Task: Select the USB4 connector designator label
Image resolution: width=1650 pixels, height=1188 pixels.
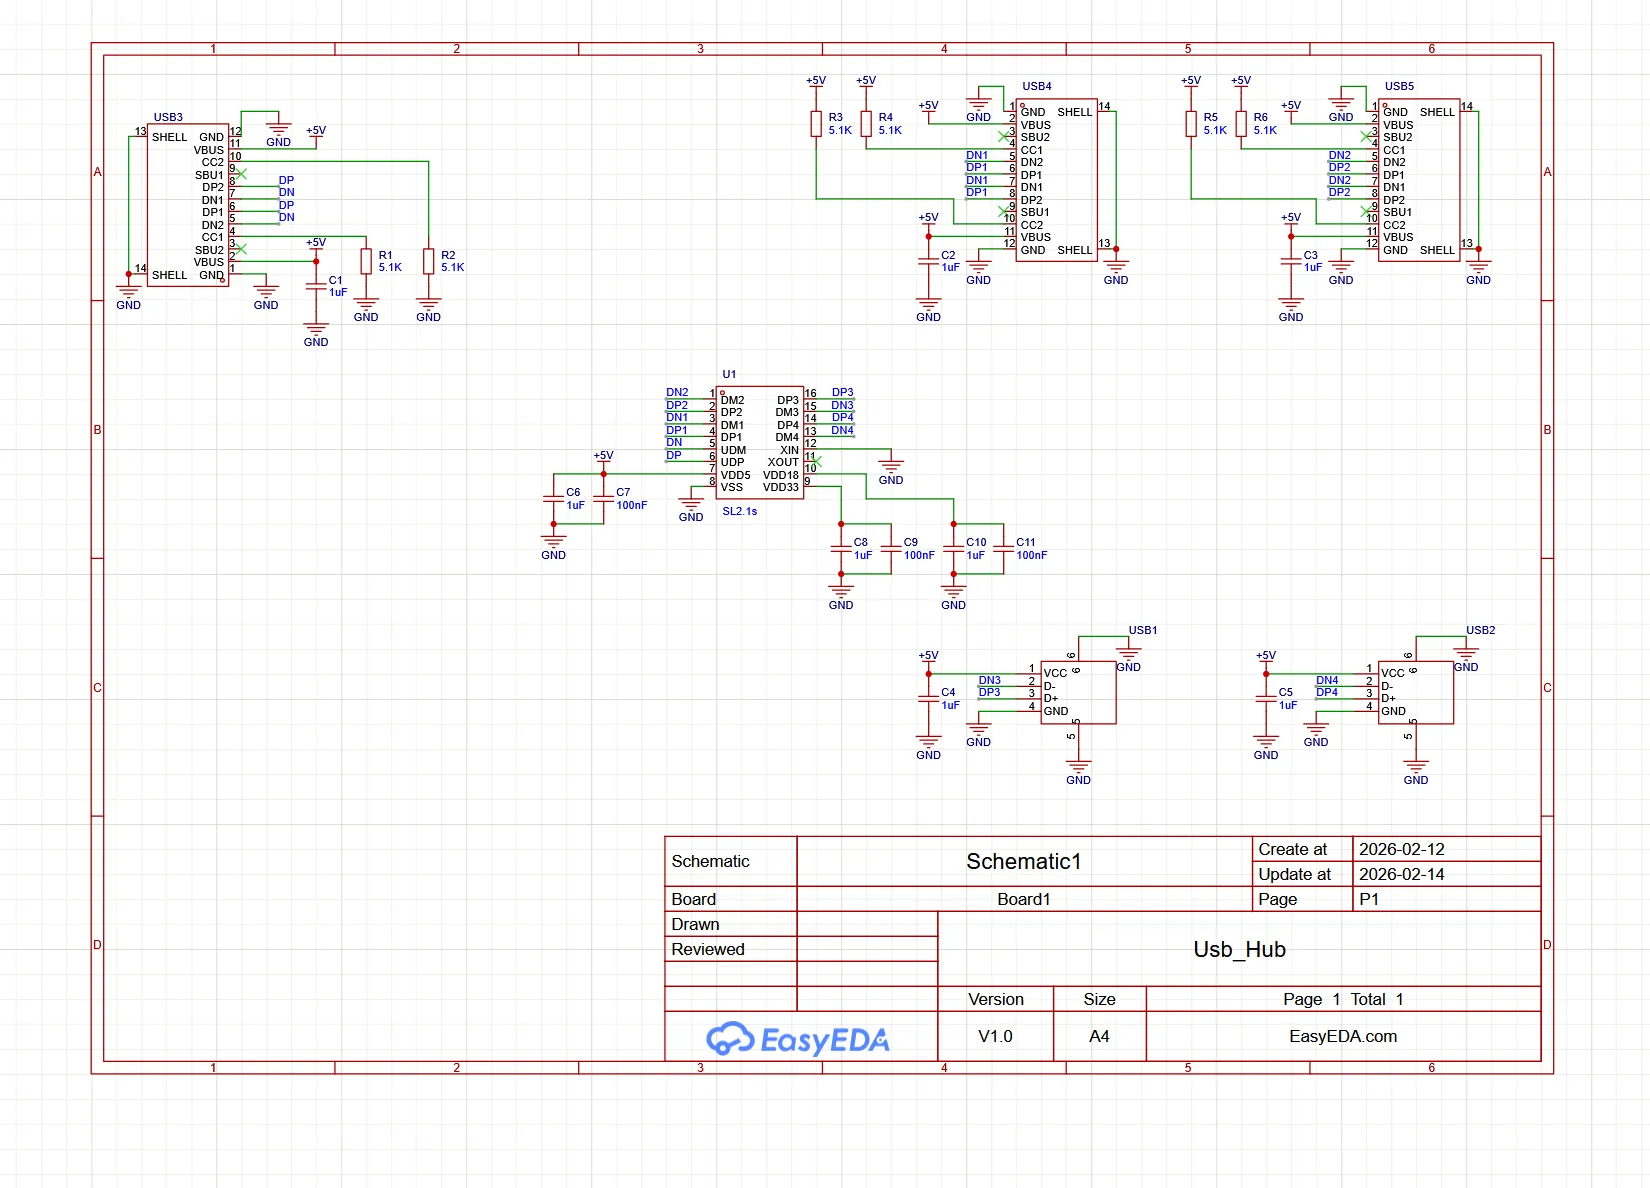Action: (1036, 86)
